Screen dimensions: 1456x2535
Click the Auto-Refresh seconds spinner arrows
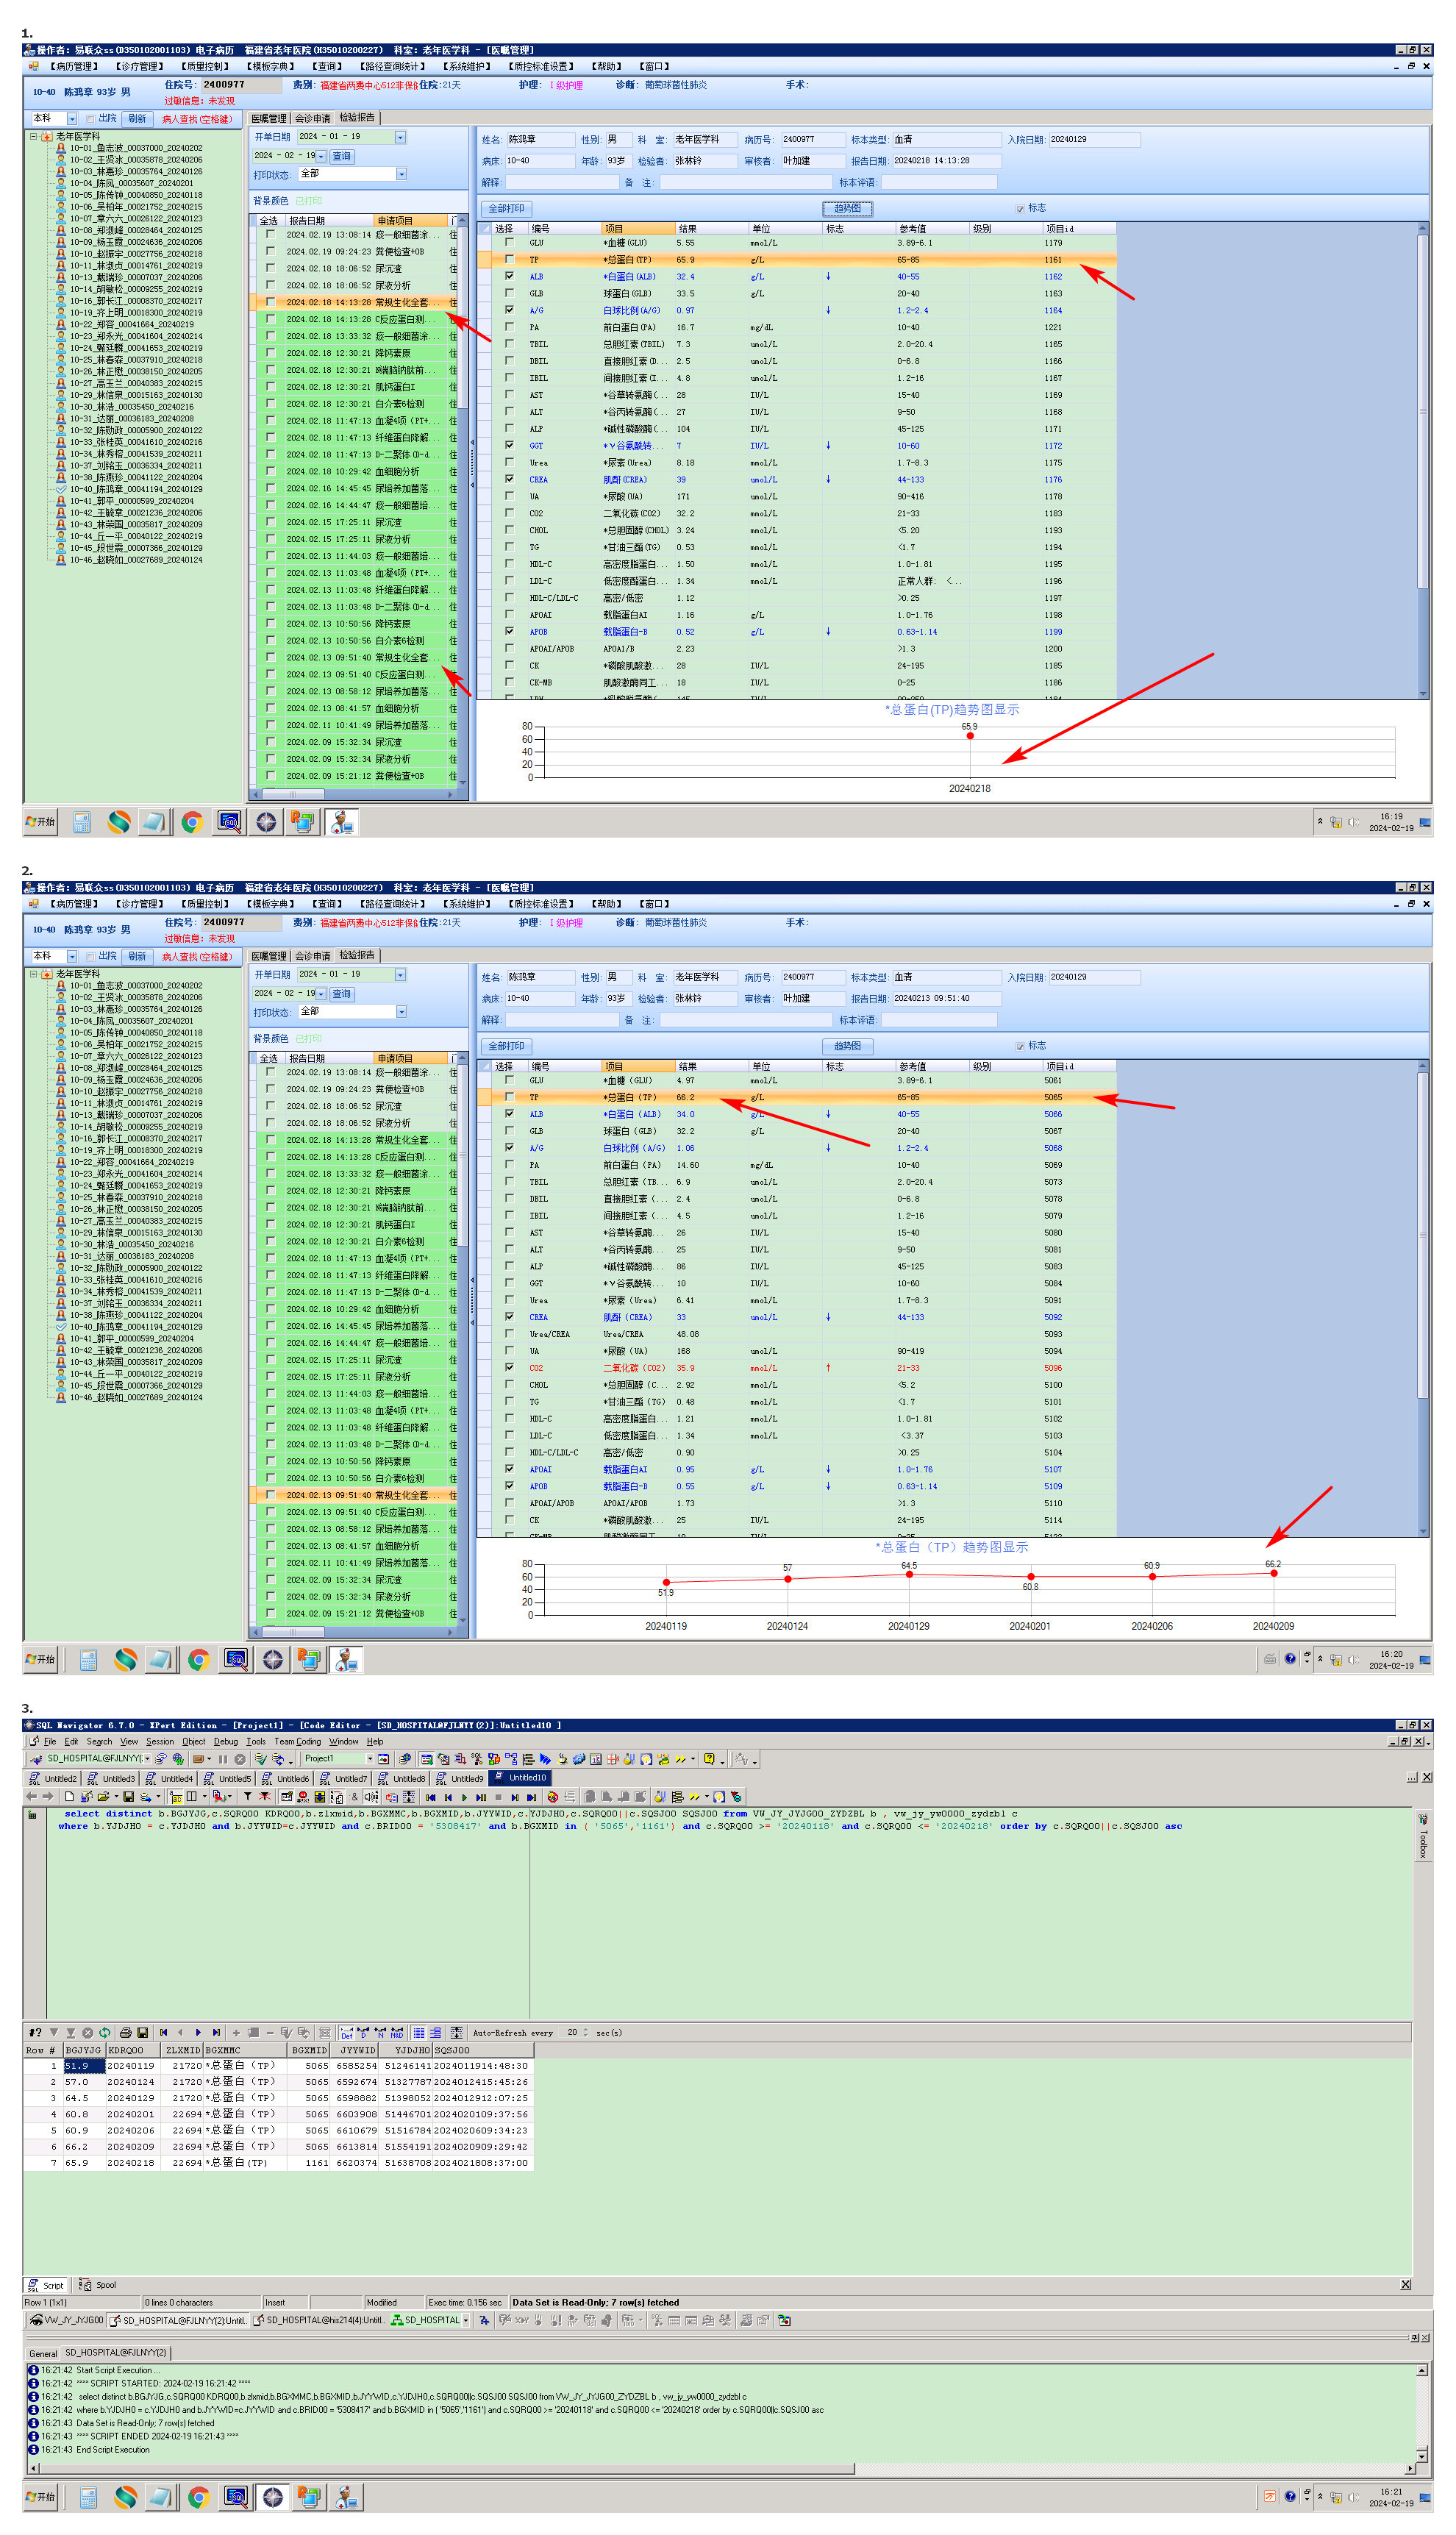click(x=586, y=2033)
